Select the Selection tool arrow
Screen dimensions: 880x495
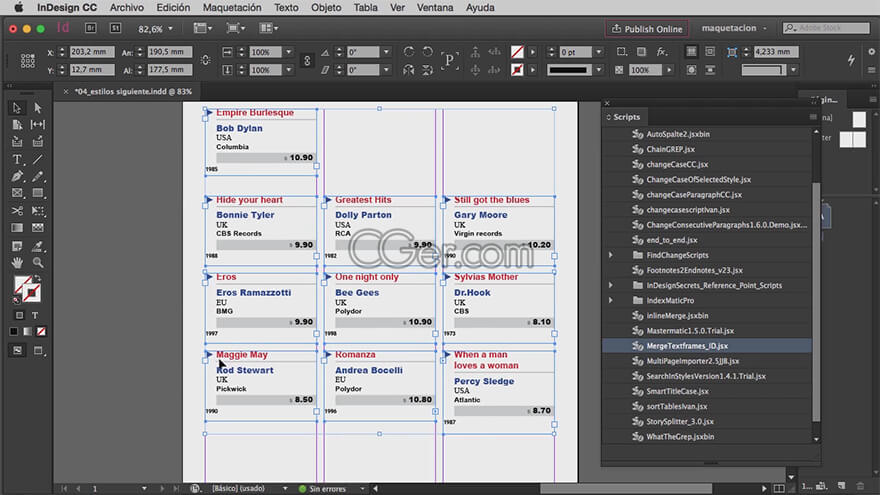tap(17, 108)
